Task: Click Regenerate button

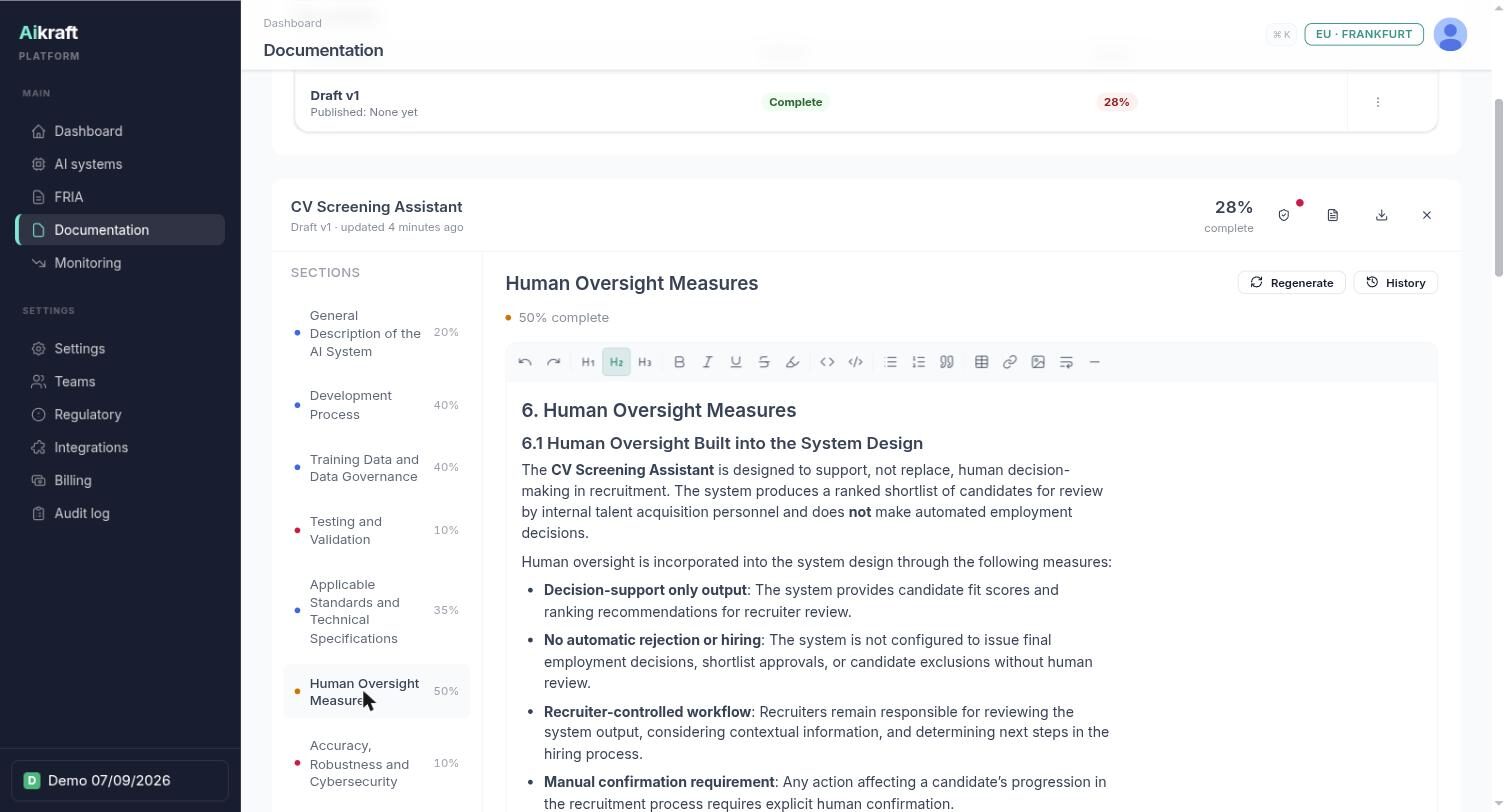Action: click(1292, 283)
